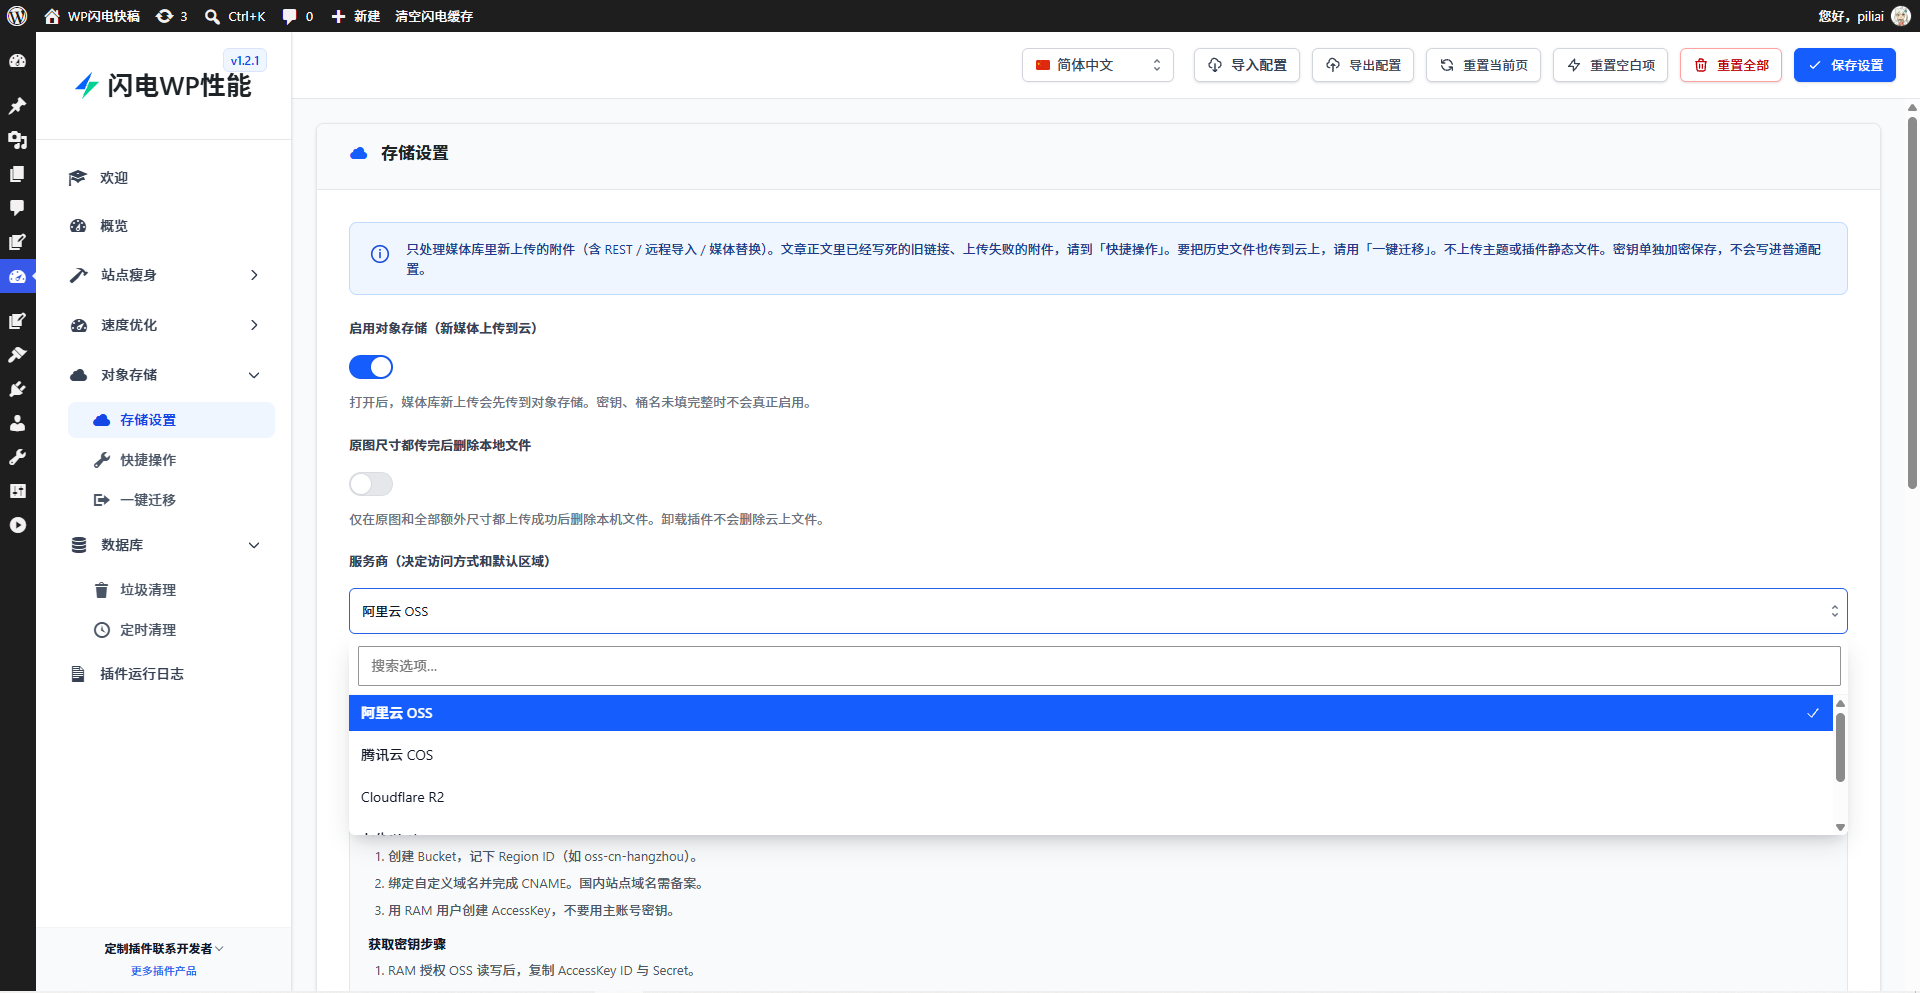Screen dimensions: 1920x993
Task: Open the posts pin icon in WP sidebar
Action: (17, 106)
